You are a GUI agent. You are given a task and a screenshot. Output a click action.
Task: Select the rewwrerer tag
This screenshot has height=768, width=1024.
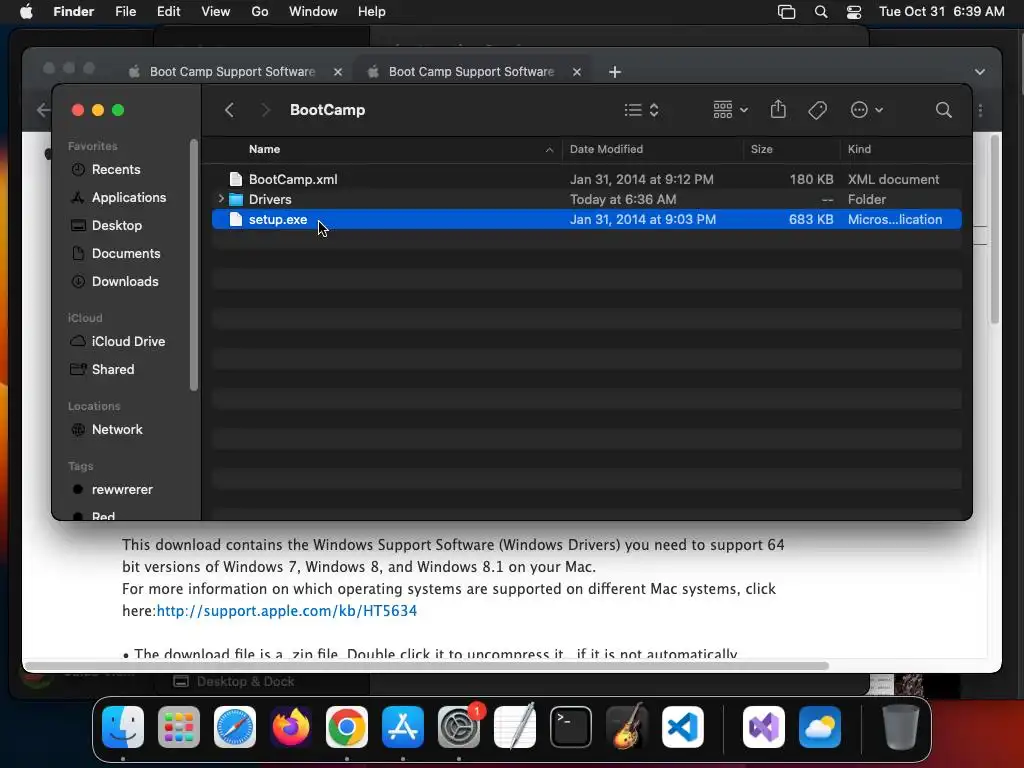pyautogui.click(x=121, y=490)
